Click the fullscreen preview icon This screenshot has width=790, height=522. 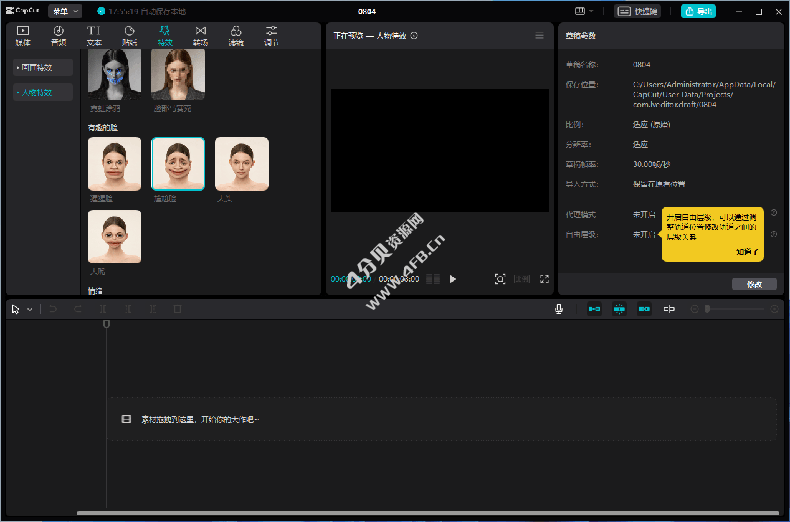545,279
